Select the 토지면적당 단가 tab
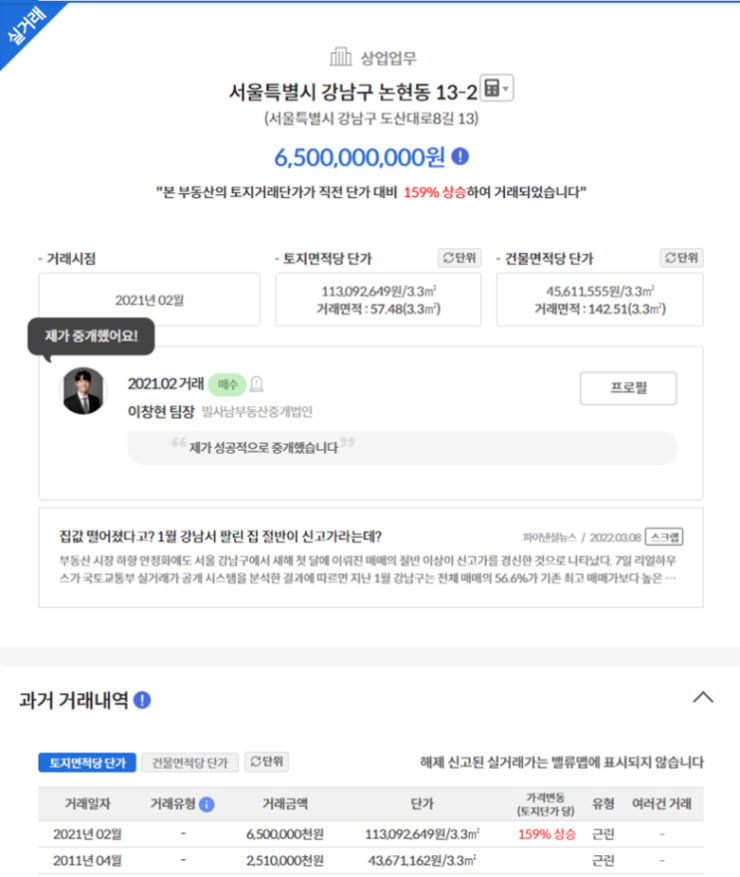Screen dimensions: 740x877 87,762
